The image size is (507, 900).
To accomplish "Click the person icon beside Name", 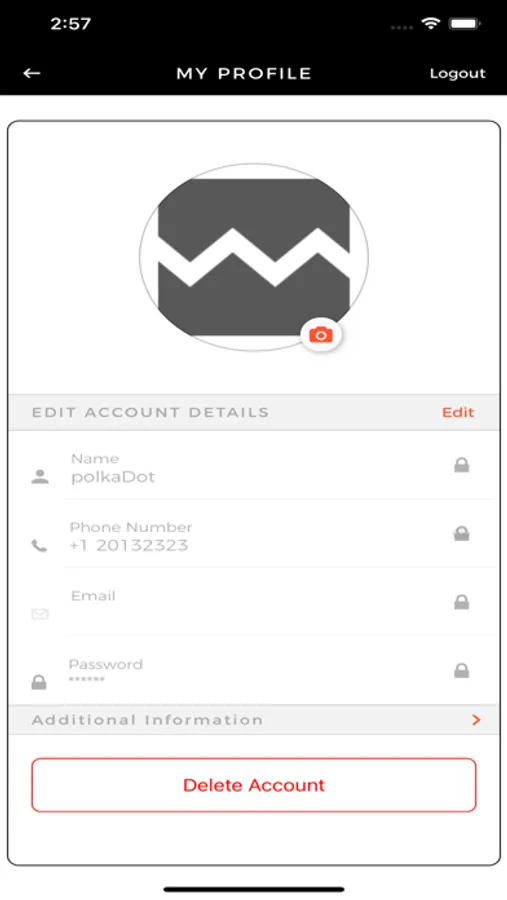I will [x=40, y=477].
